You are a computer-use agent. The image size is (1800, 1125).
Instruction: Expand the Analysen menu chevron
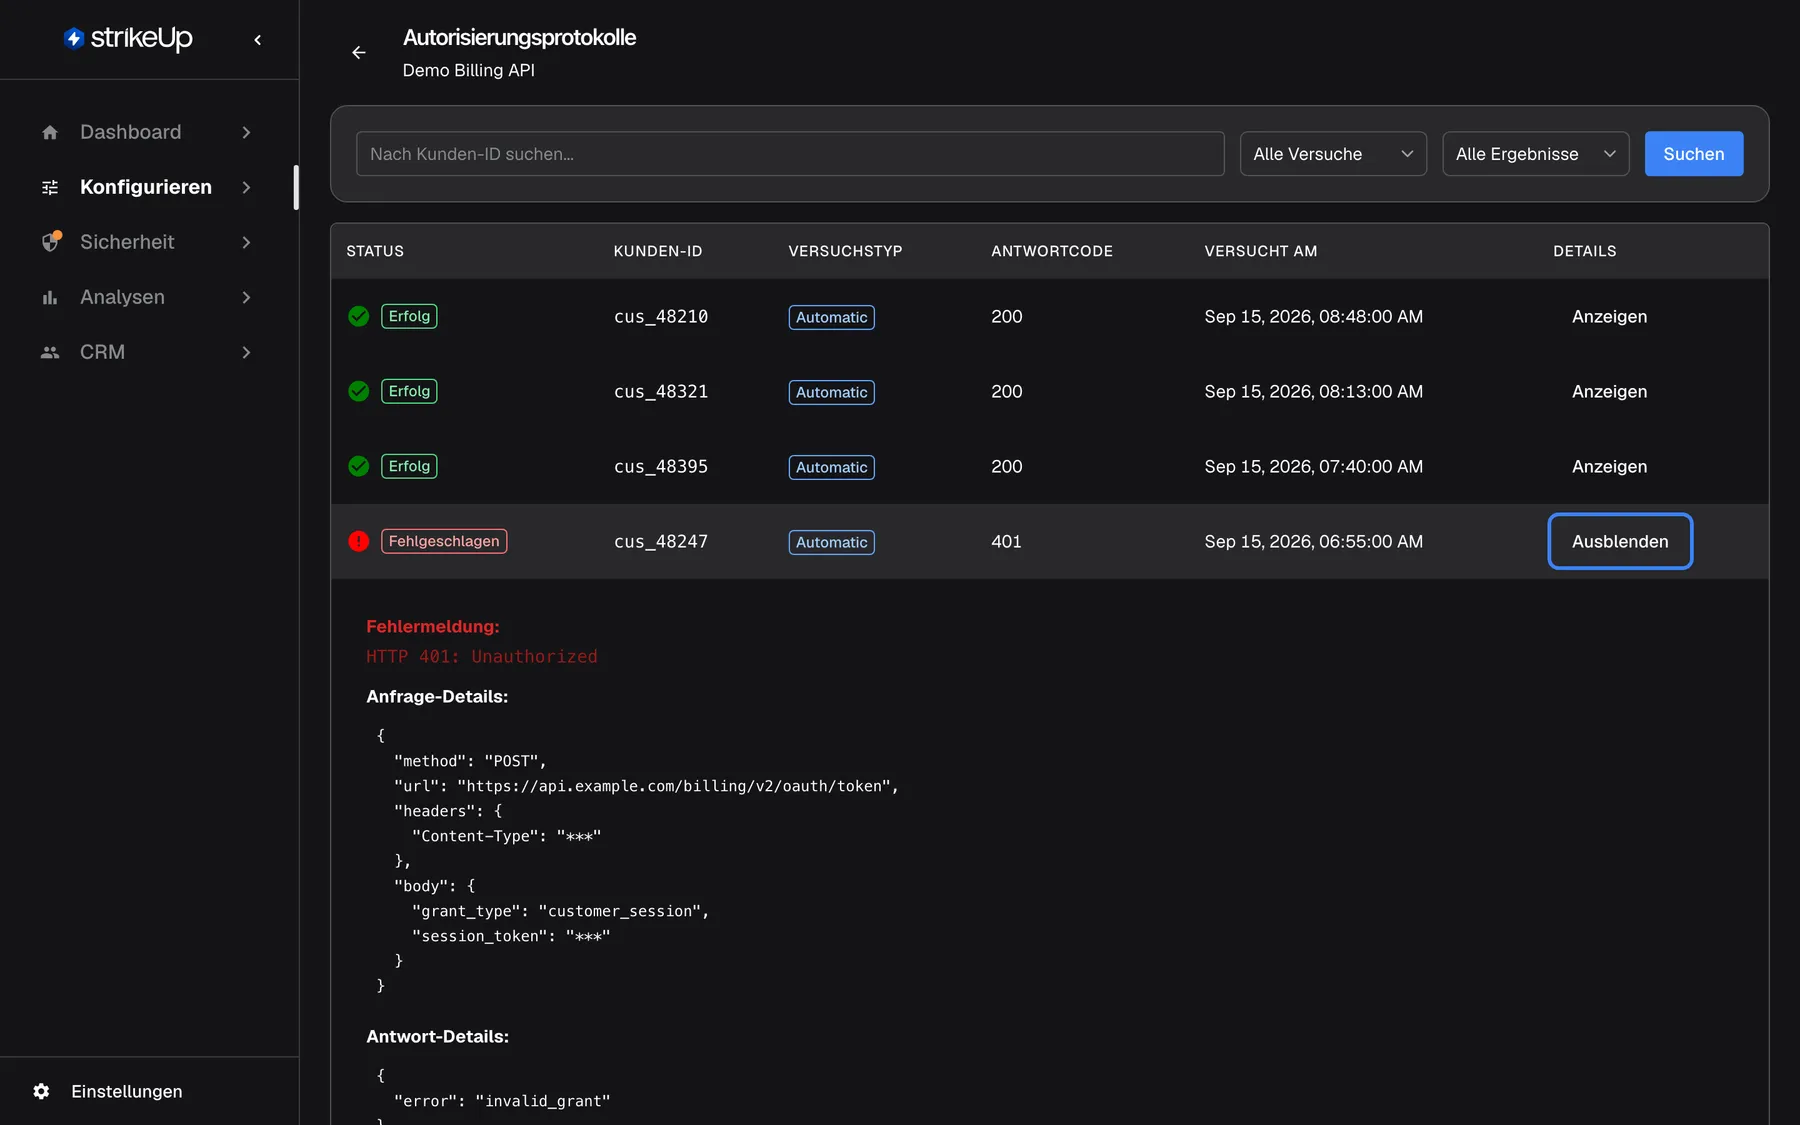246,297
